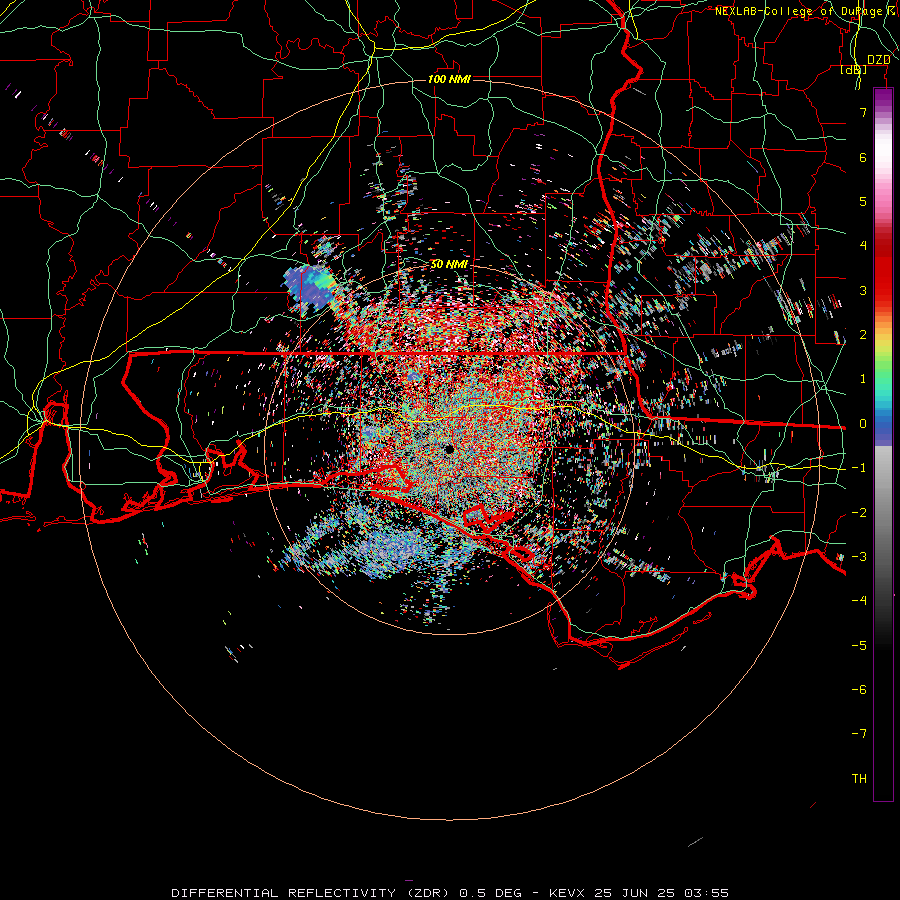
Task: Select the "0.5 DEG" elevation text in the caption
Action: tap(491, 893)
